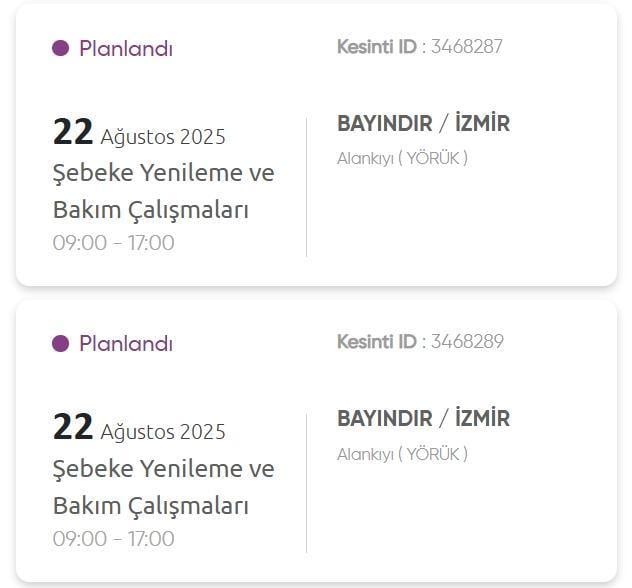Screen dimensions: 632x588
Task: Click the bold date number 22 in the top card
Action: pyautogui.click(x=72, y=132)
